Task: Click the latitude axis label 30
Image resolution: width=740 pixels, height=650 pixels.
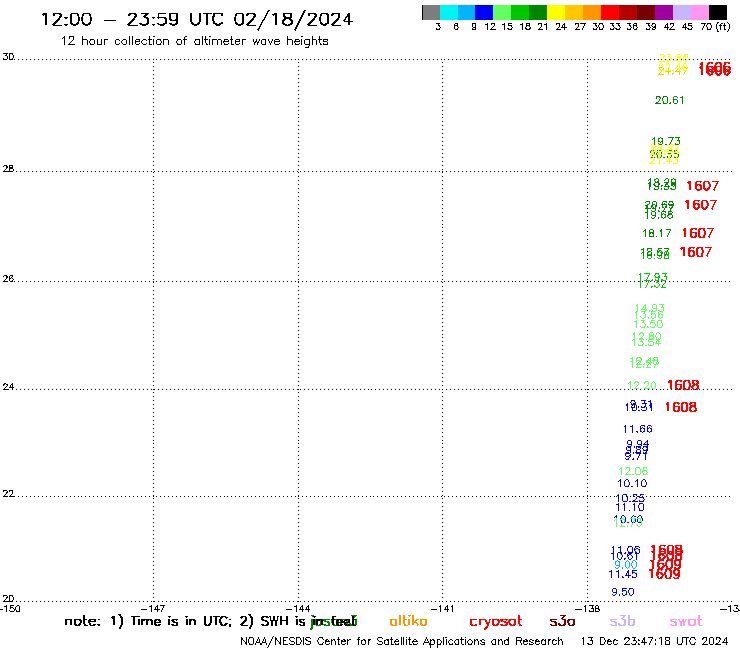Action: 8,57
